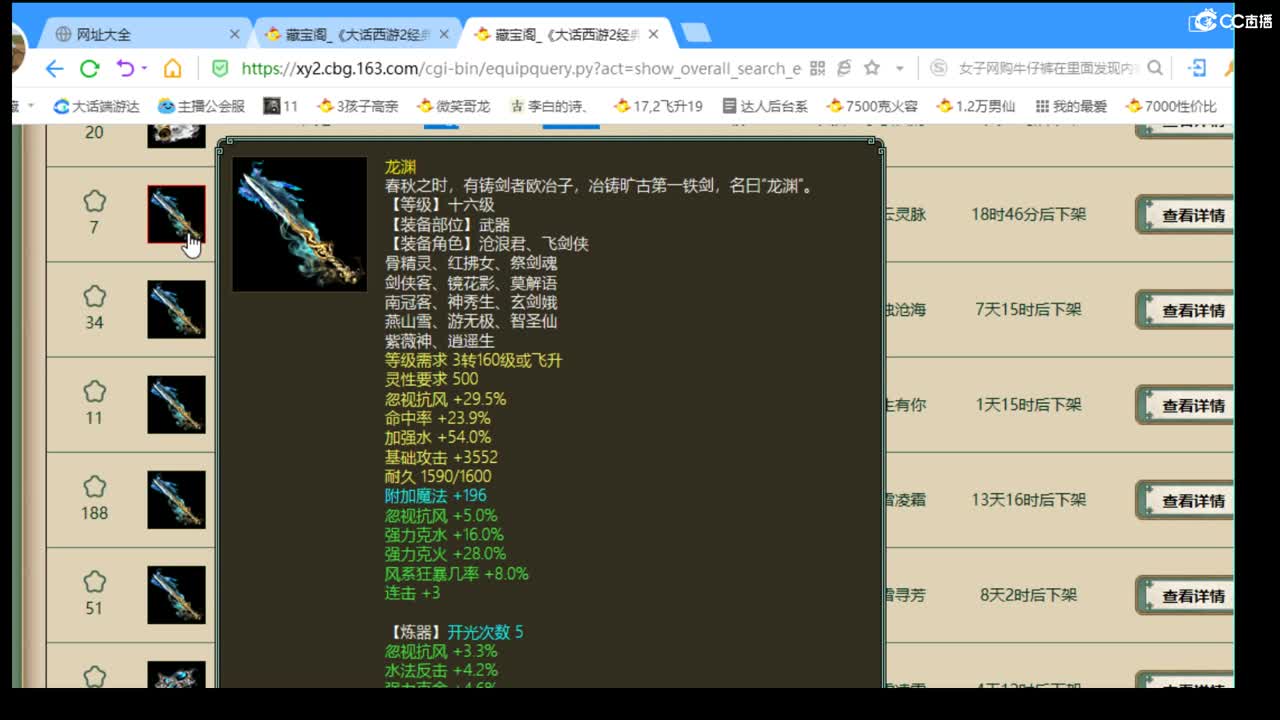Click the magnifier search icon

1155,68
